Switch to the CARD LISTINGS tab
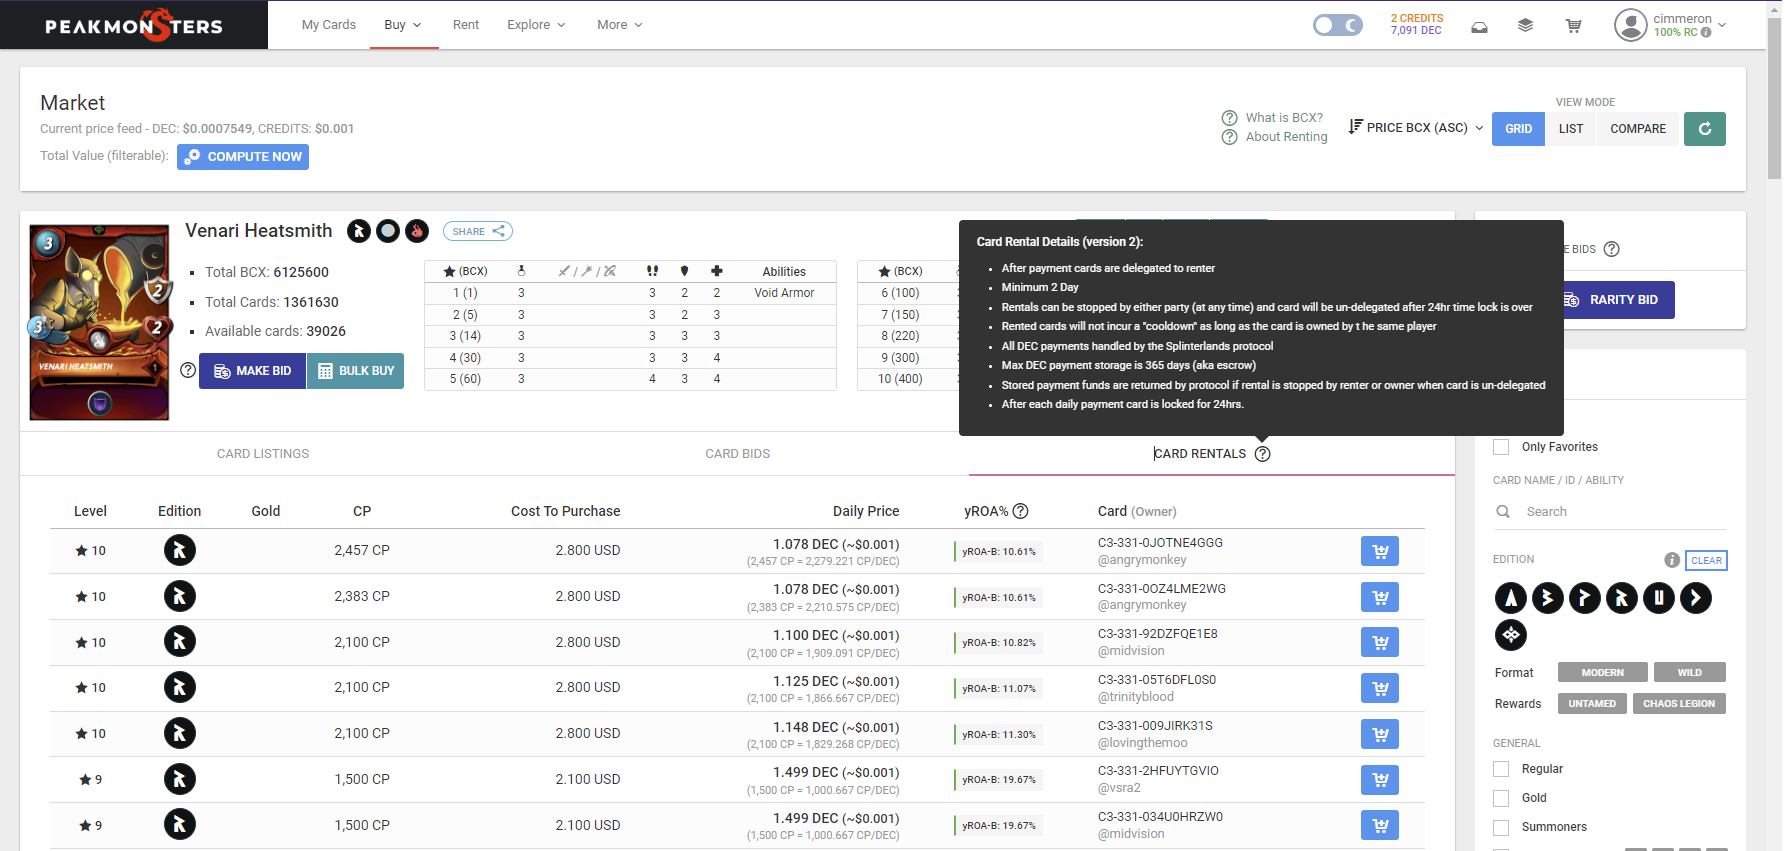This screenshot has height=851, width=1785. 263,454
